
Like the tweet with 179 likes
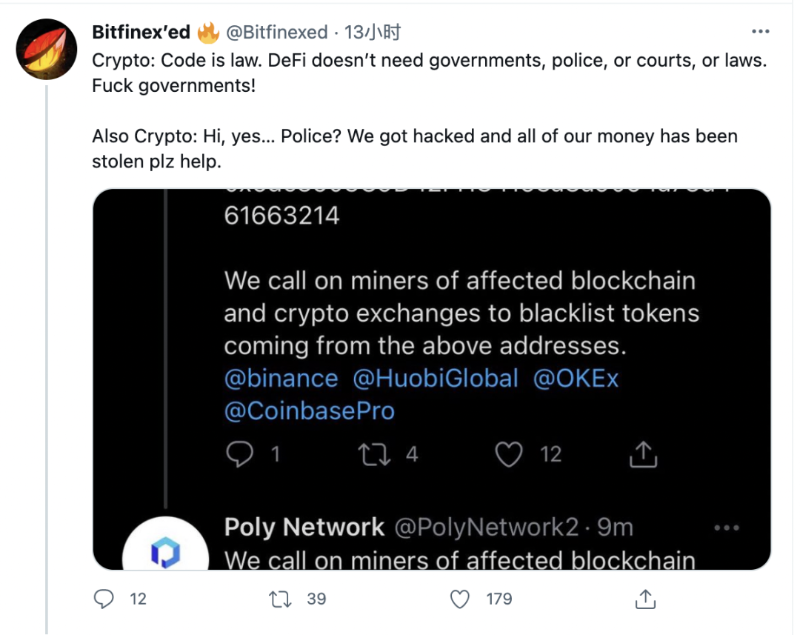pos(460,599)
